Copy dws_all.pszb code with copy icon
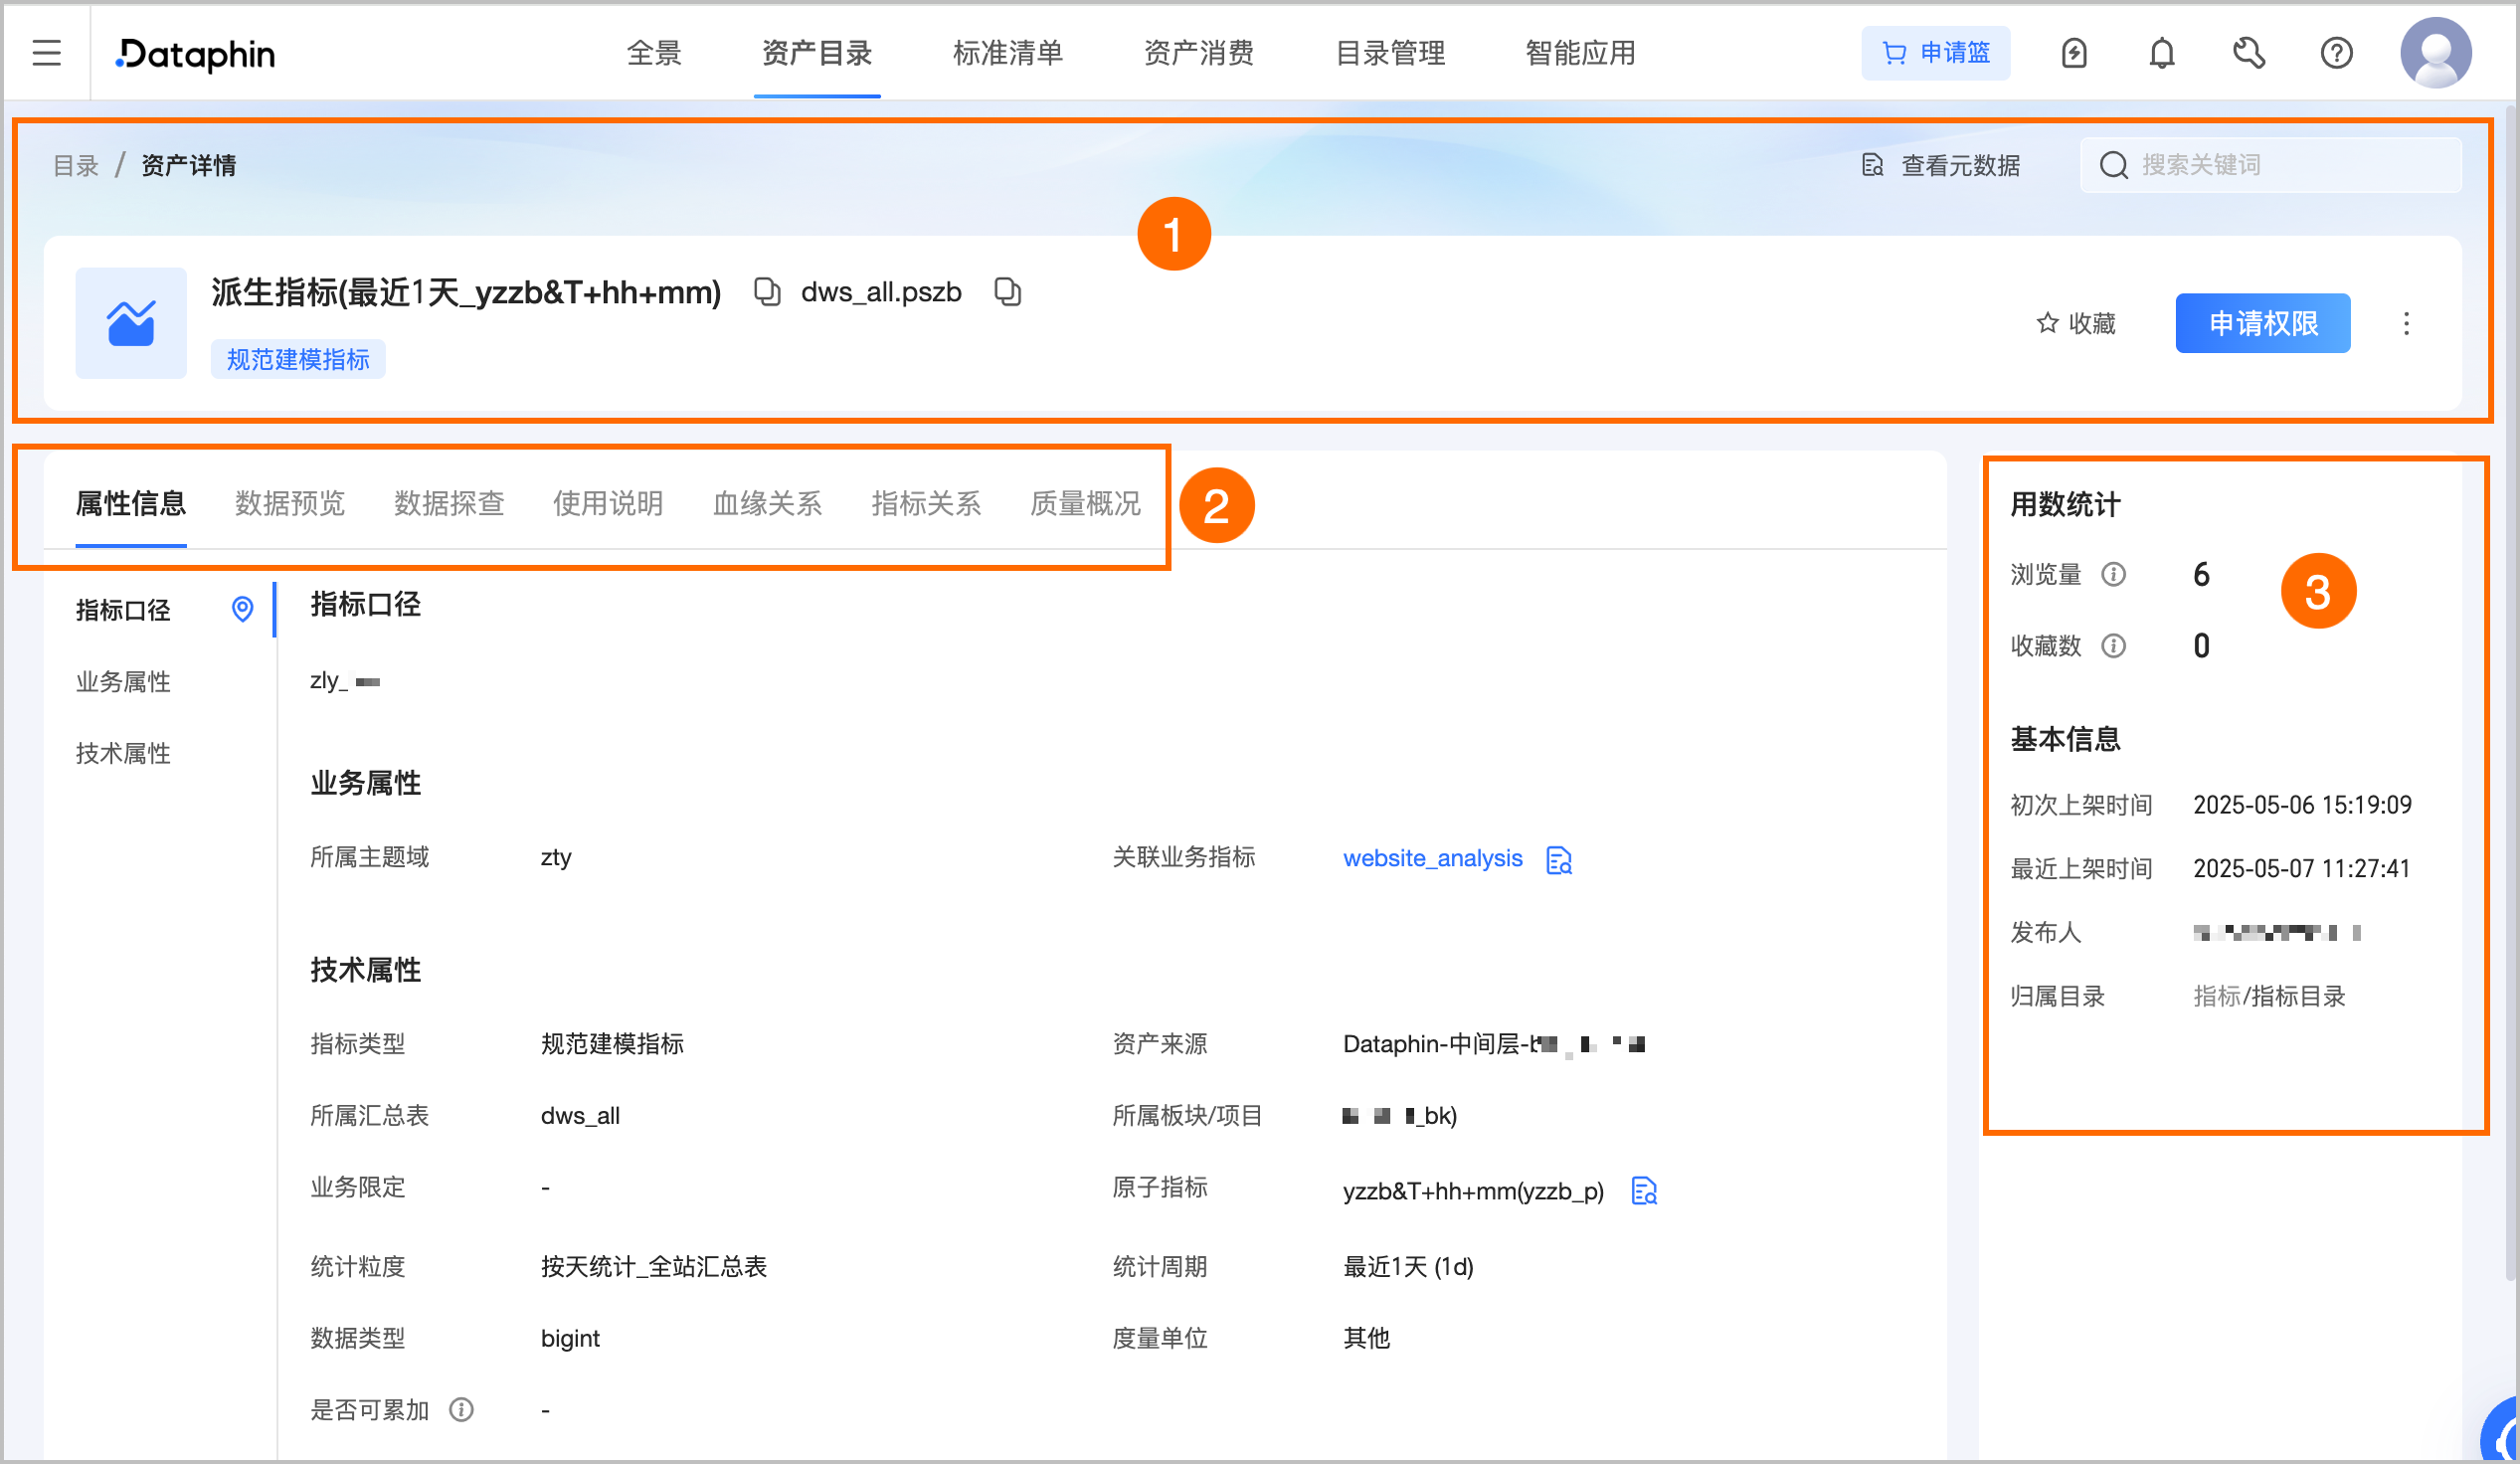2520x1464 pixels. [x=1007, y=292]
